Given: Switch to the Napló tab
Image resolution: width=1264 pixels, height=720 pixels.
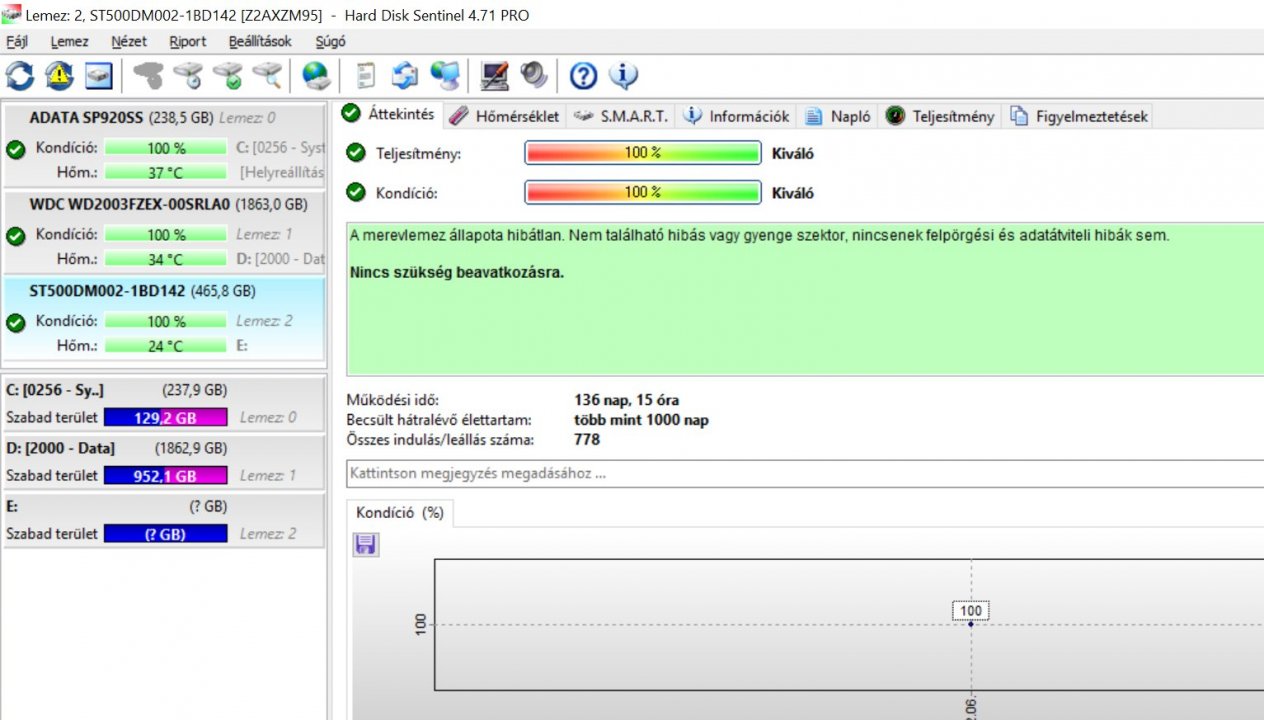Looking at the screenshot, I should (x=838, y=116).
